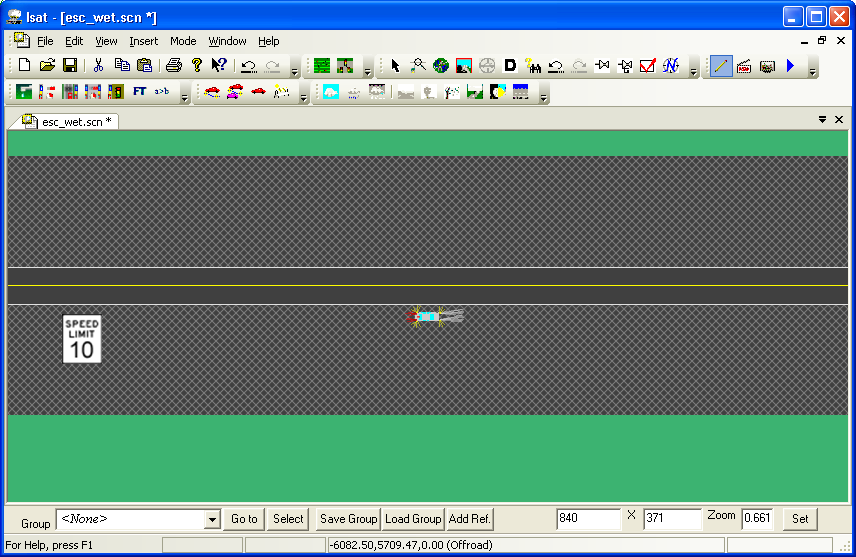Viewport: 856px width, 557px height.
Task: Click the Print icon
Action: tap(173, 66)
